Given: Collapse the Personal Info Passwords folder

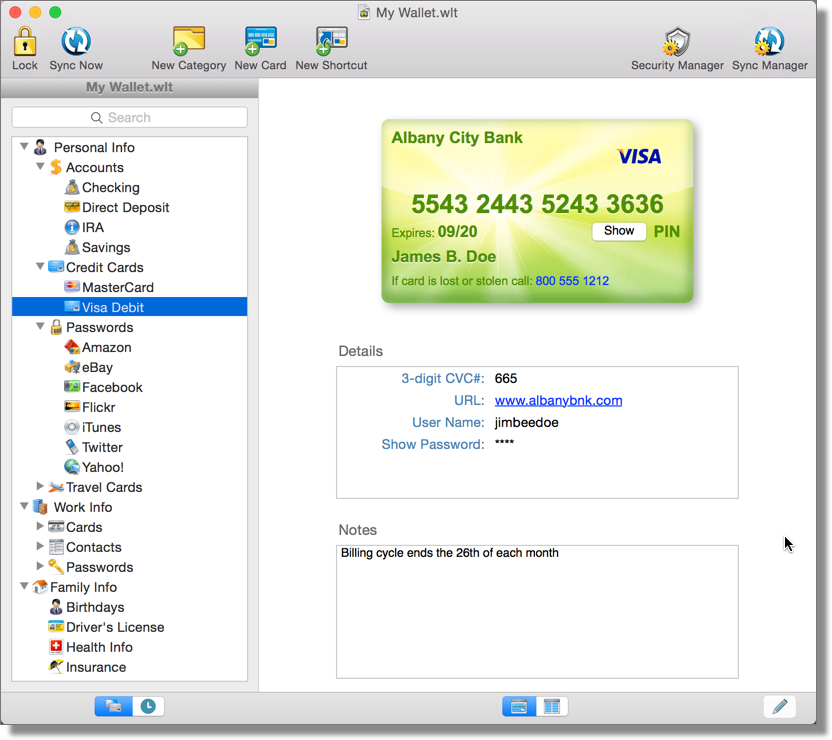Looking at the screenshot, I should pyautogui.click(x=40, y=326).
